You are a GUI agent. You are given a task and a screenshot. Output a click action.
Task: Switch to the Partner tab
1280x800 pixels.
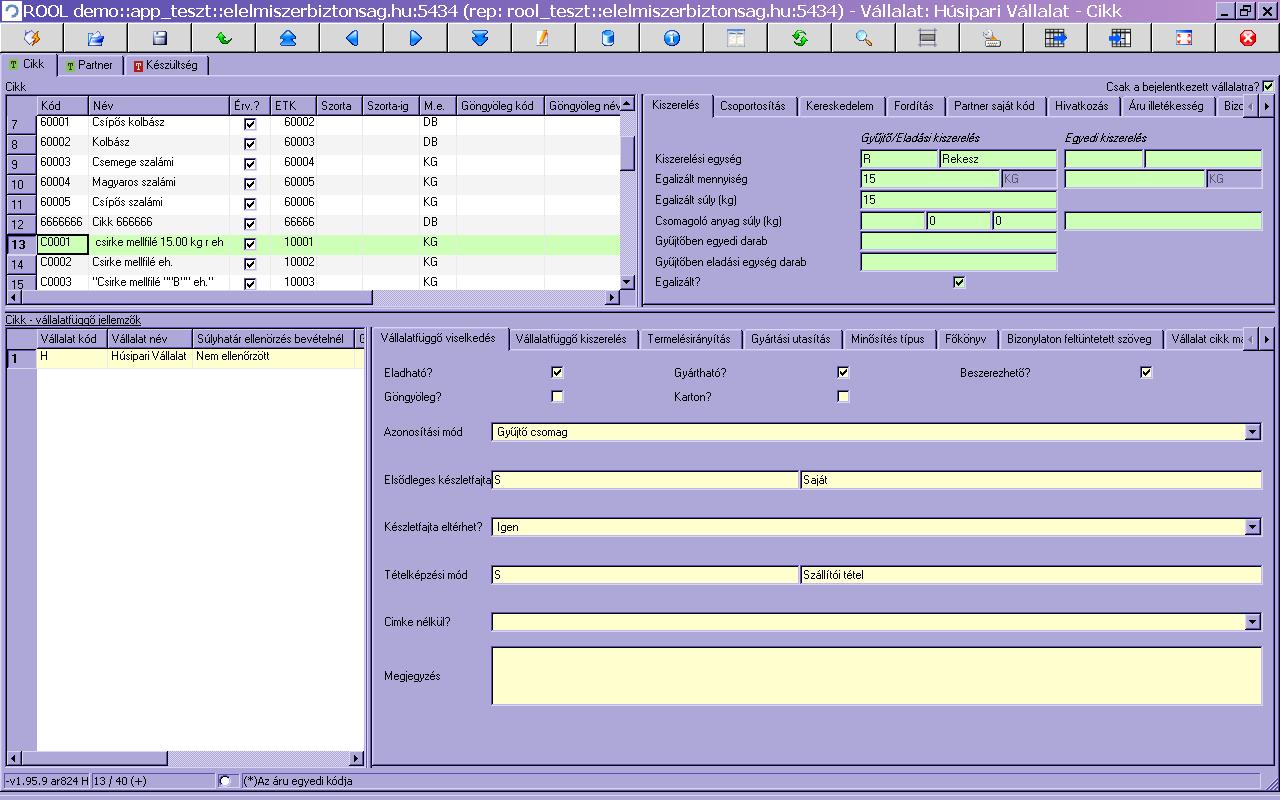pyautogui.click(x=90, y=65)
